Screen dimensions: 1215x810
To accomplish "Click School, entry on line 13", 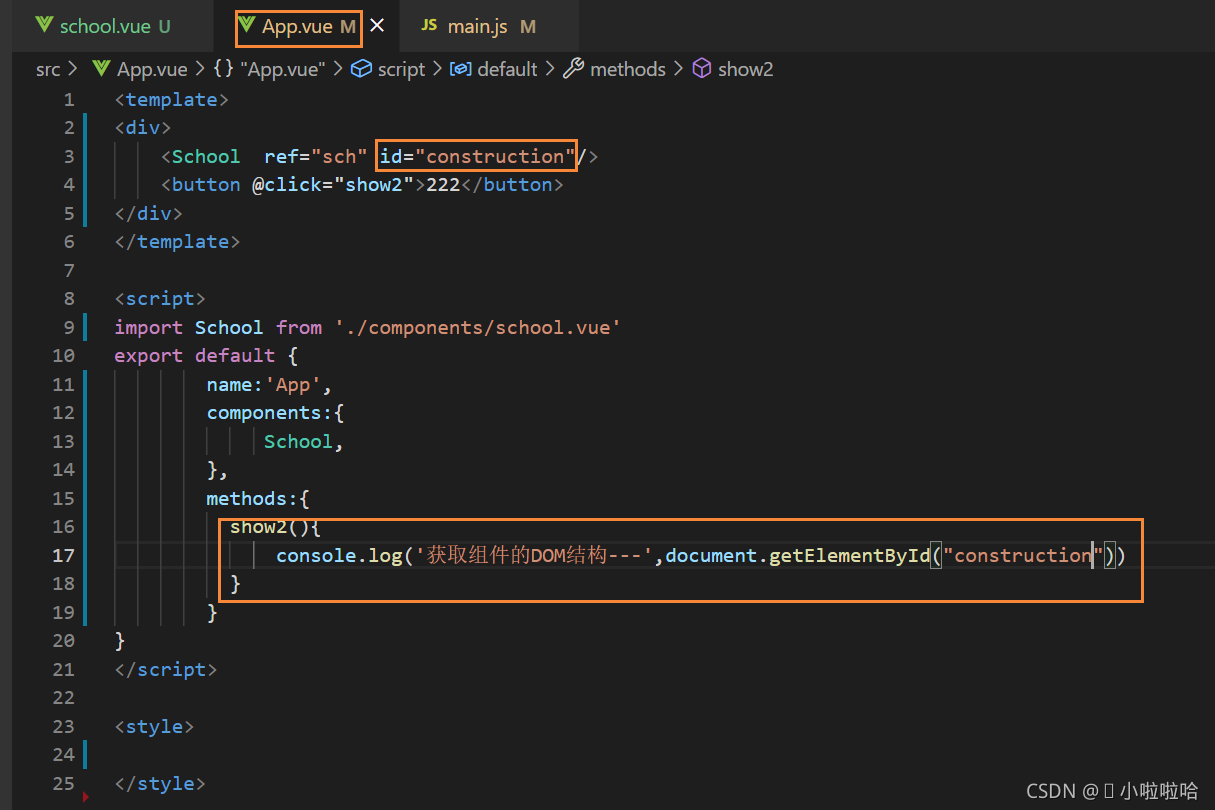I will coord(304,441).
